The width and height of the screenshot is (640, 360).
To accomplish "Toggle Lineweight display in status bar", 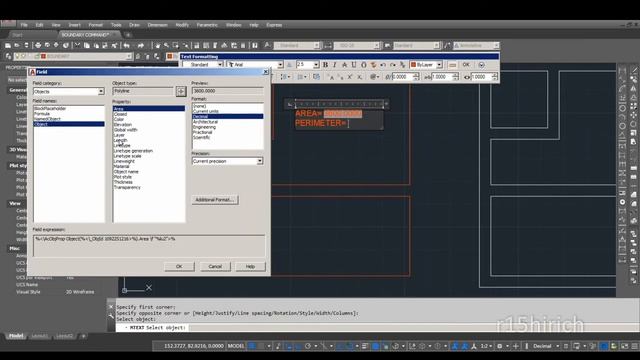I will coord(364,346).
